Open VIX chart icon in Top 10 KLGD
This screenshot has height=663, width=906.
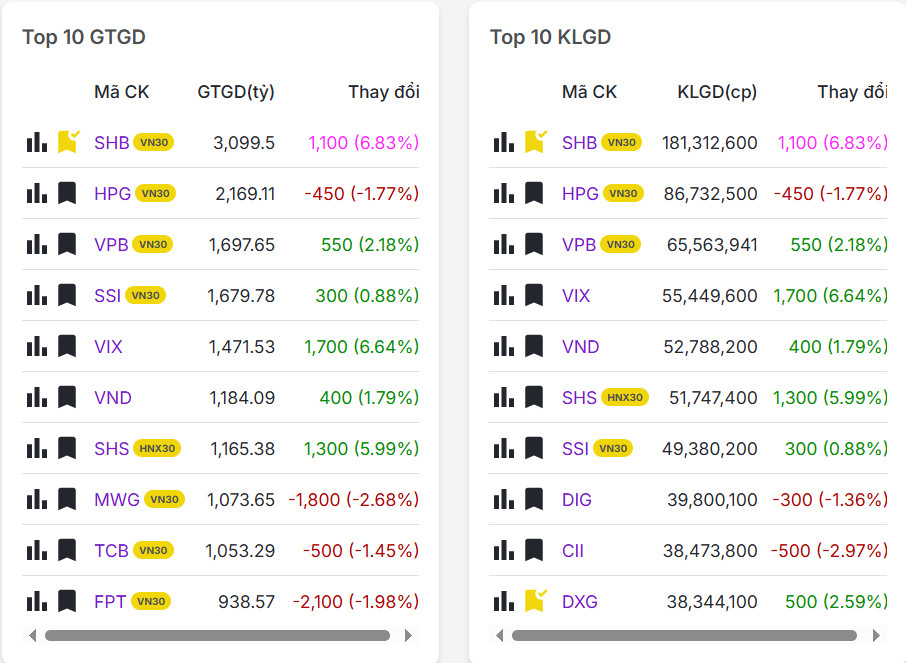[504, 295]
